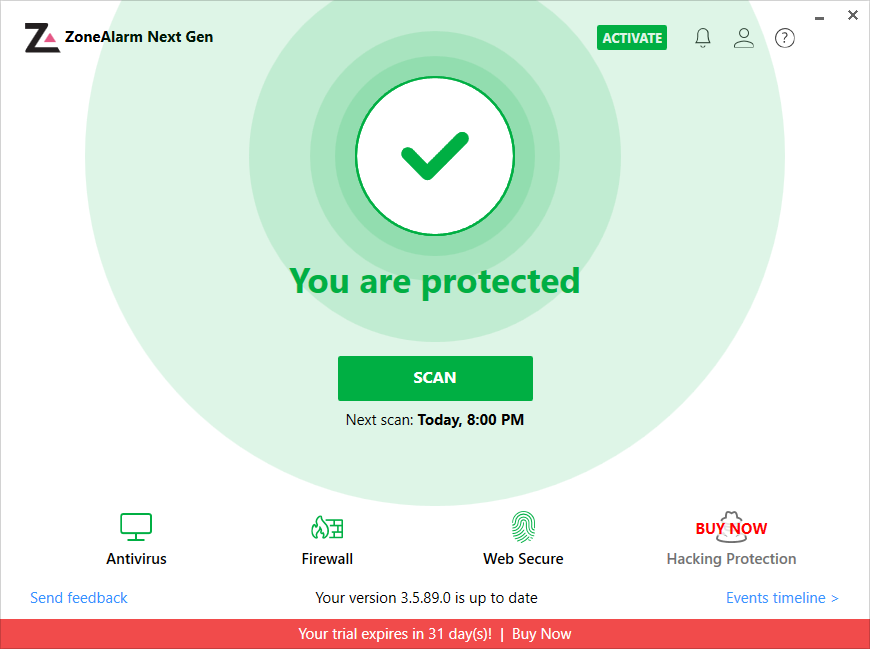This screenshot has width=870, height=649.
Task: Click the green ACTIVATE button
Action: (x=631, y=38)
